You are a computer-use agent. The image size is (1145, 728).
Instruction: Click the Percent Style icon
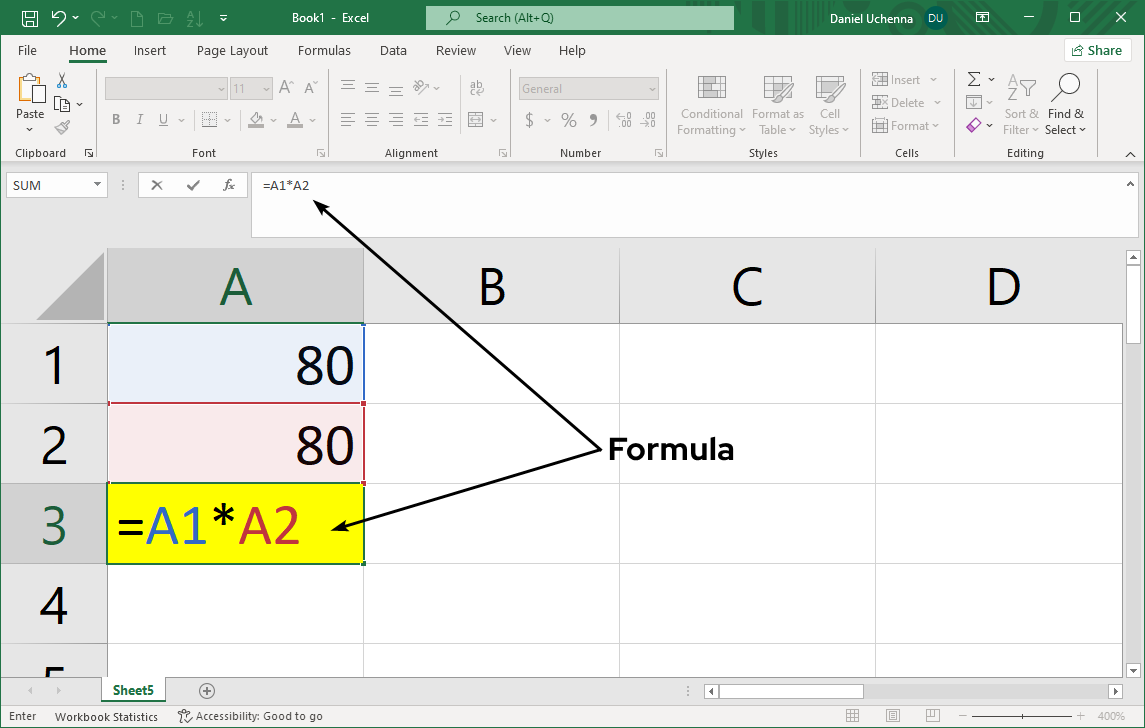tap(568, 119)
